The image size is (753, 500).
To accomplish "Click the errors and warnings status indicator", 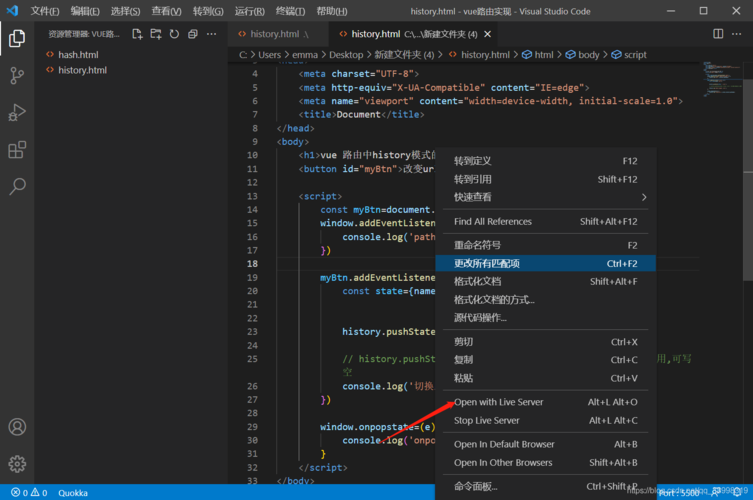I will click(29, 493).
